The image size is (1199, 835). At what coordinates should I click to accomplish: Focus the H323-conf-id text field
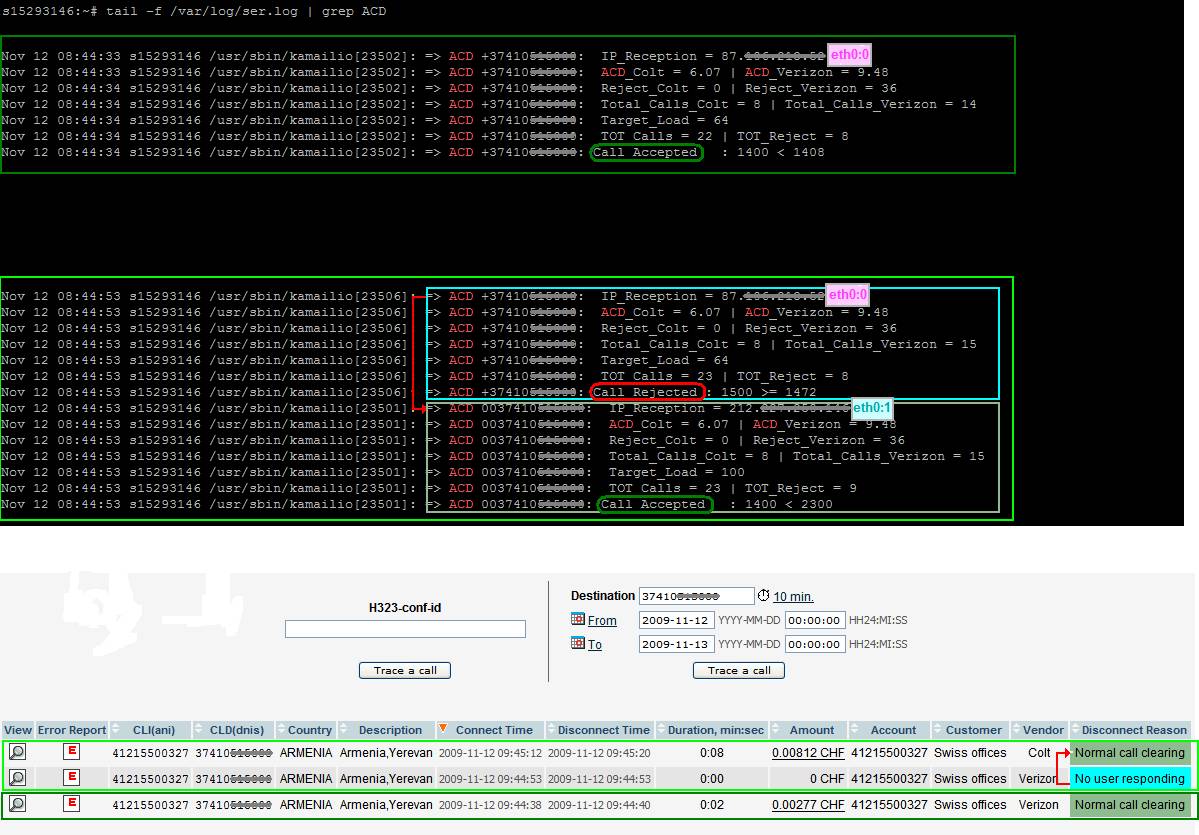[x=405, y=629]
